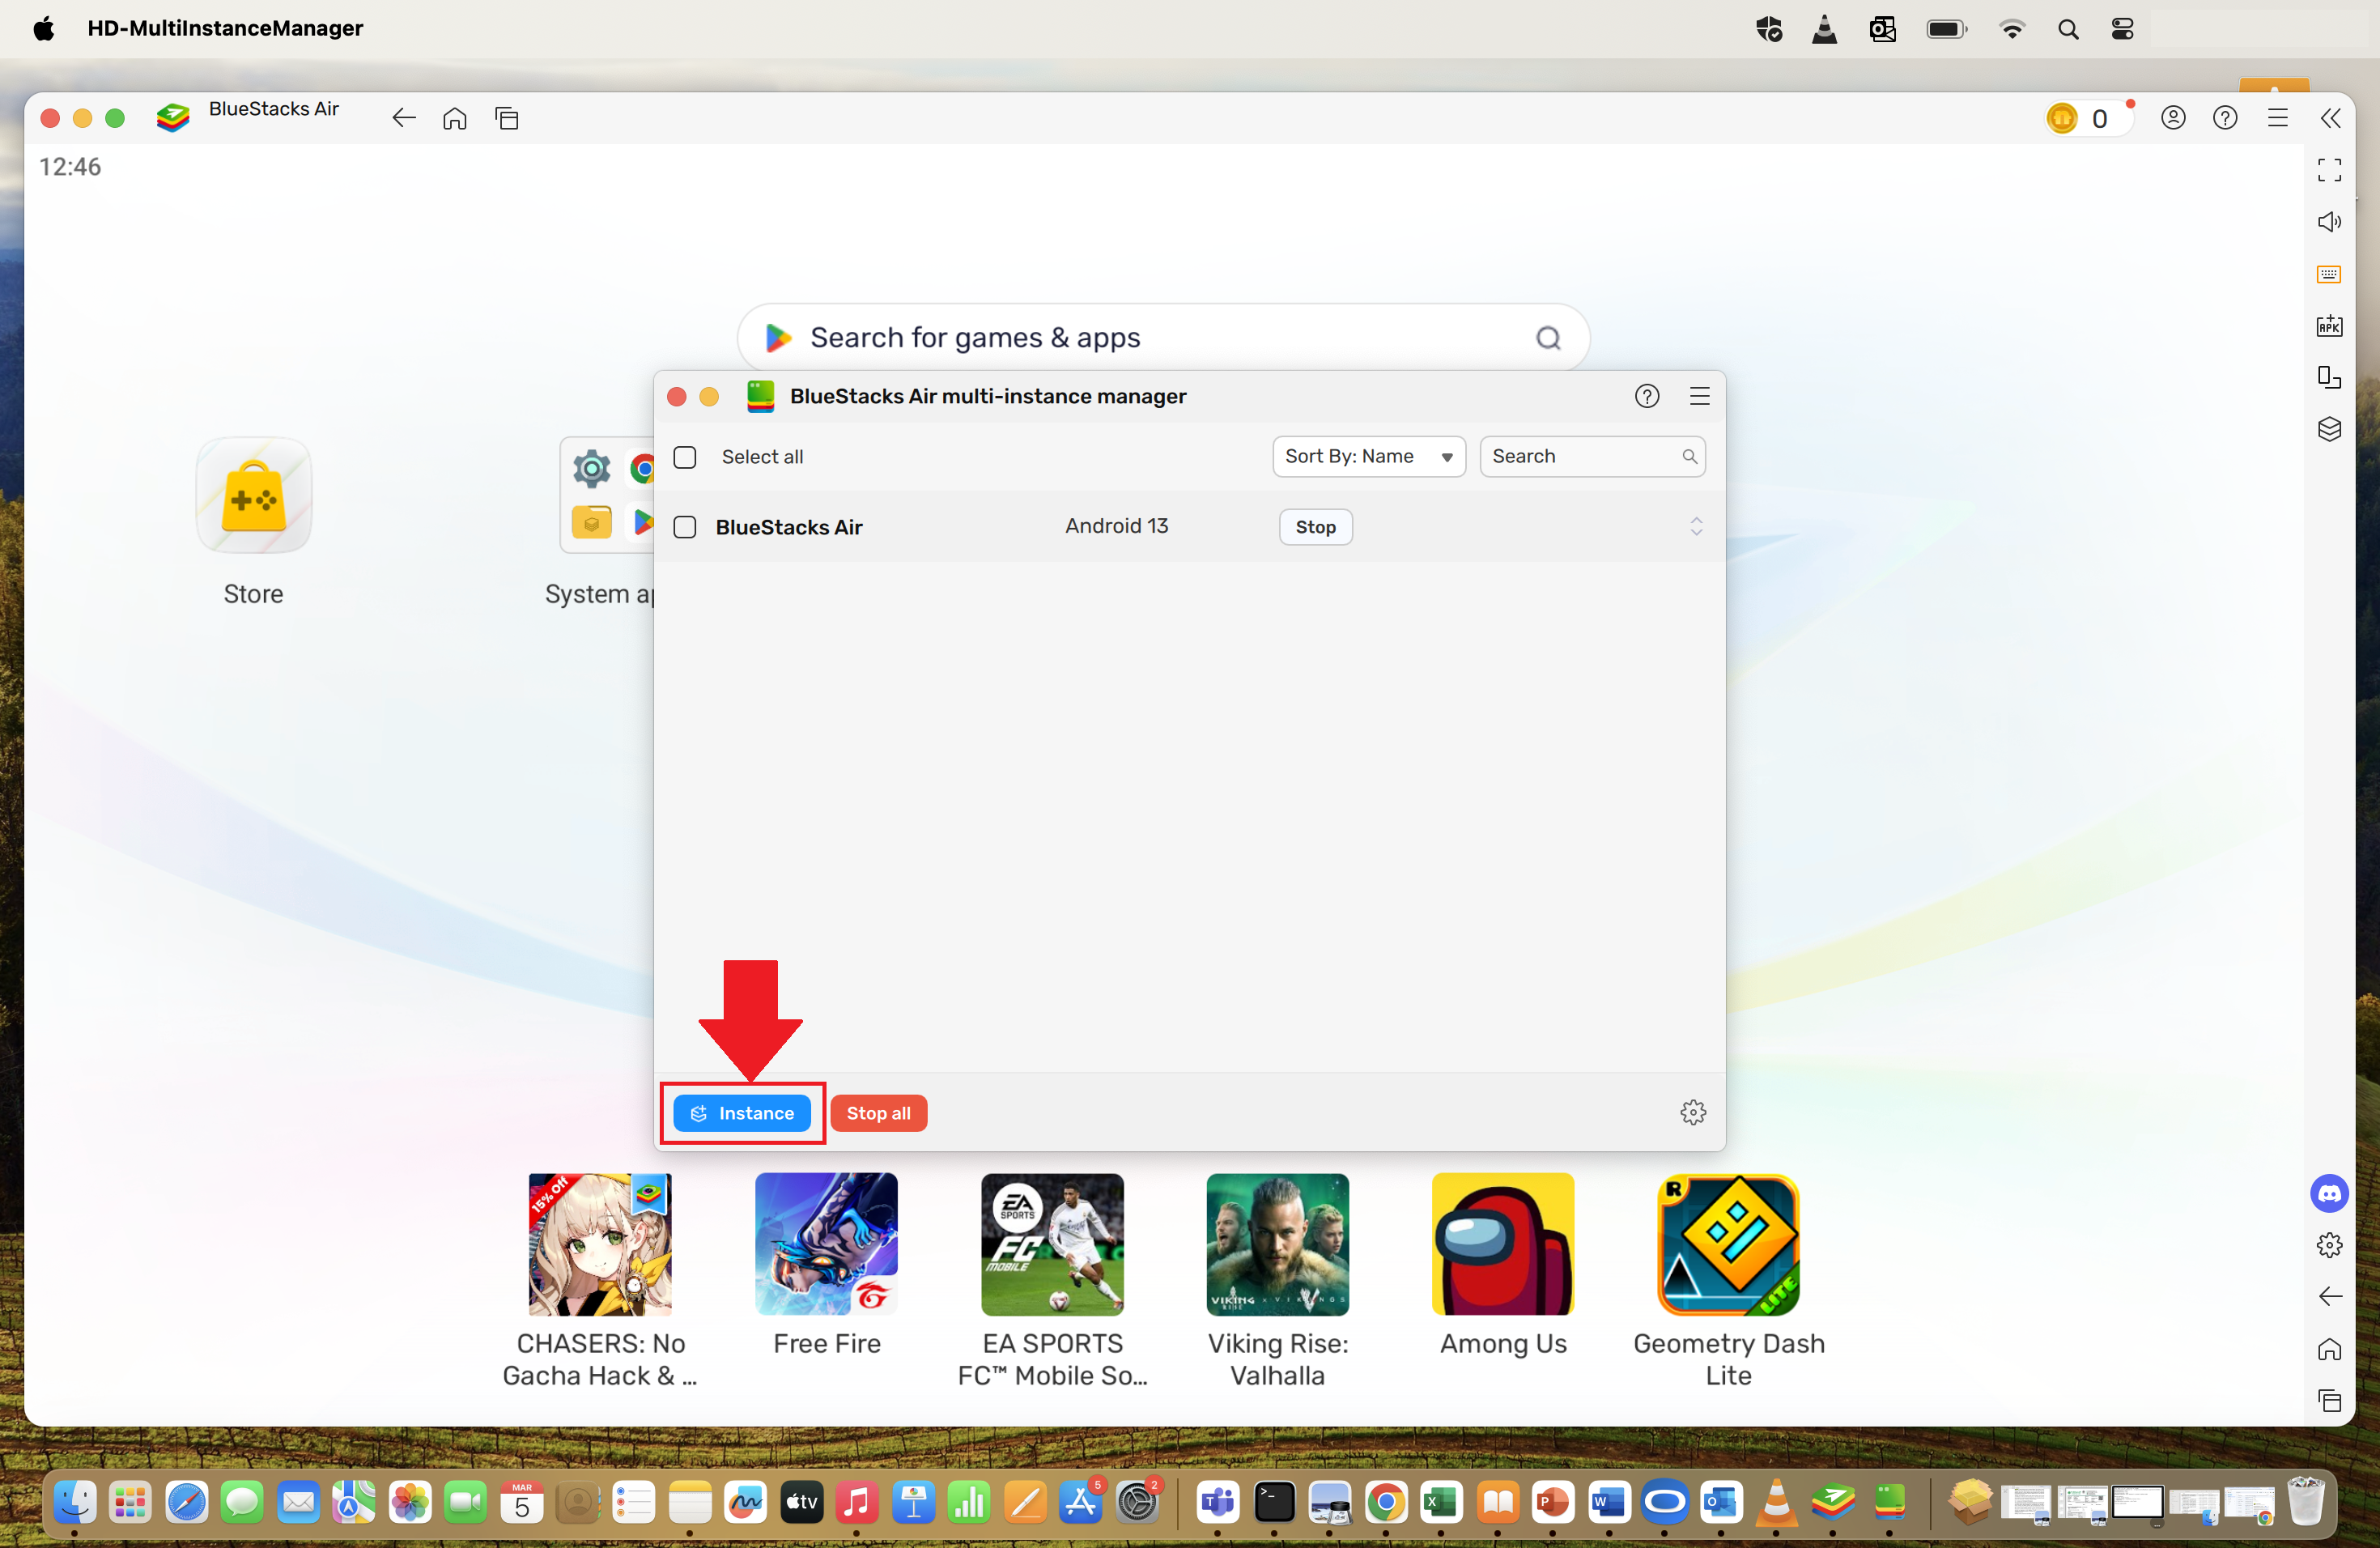Click the Wi-Fi status icon

[x=2012, y=29]
